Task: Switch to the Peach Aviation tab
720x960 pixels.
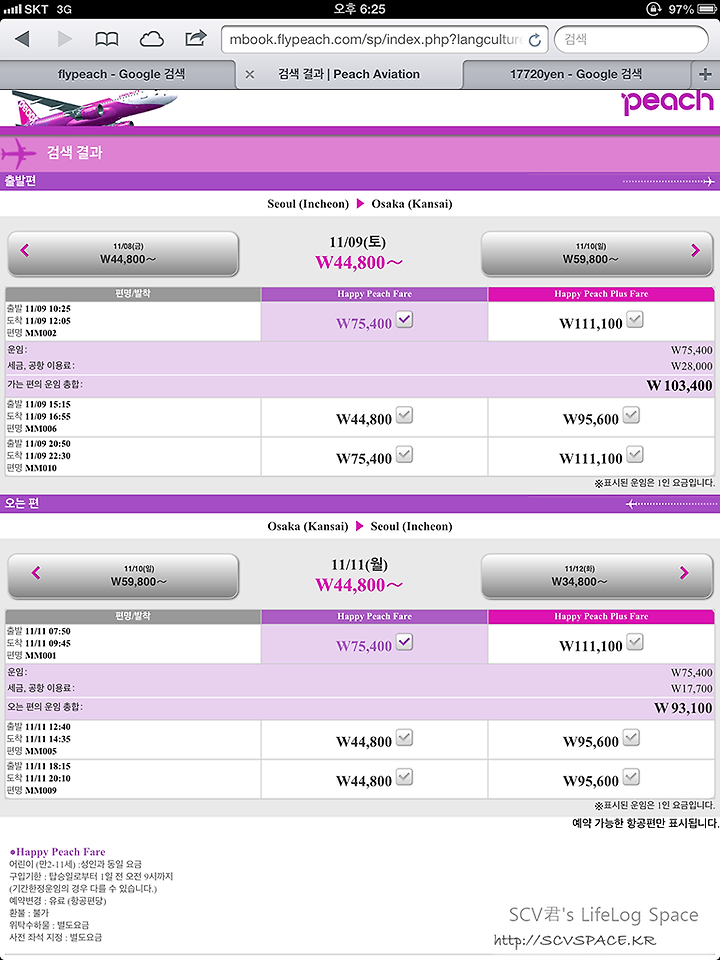Action: pyautogui.click(x=349, y=74)
